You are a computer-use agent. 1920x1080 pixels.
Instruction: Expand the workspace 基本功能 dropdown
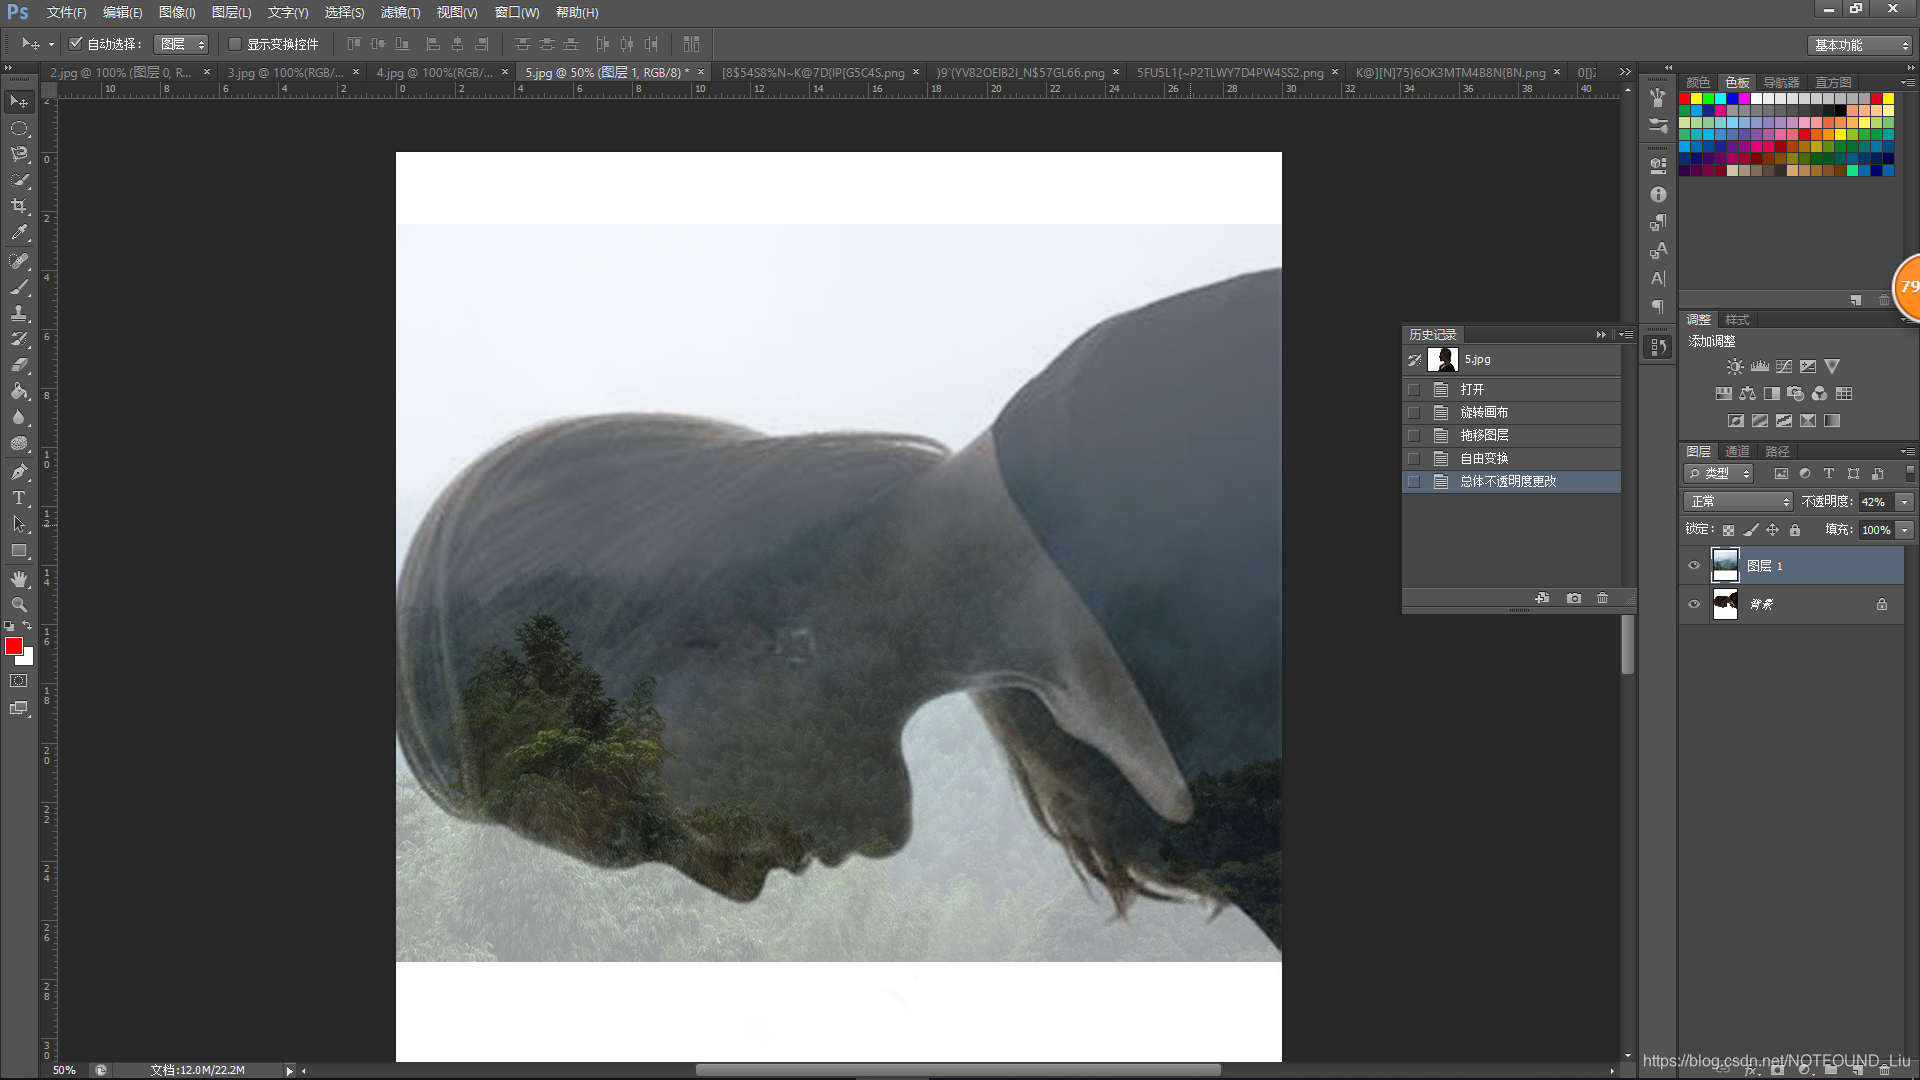(x=1861, y=45)
